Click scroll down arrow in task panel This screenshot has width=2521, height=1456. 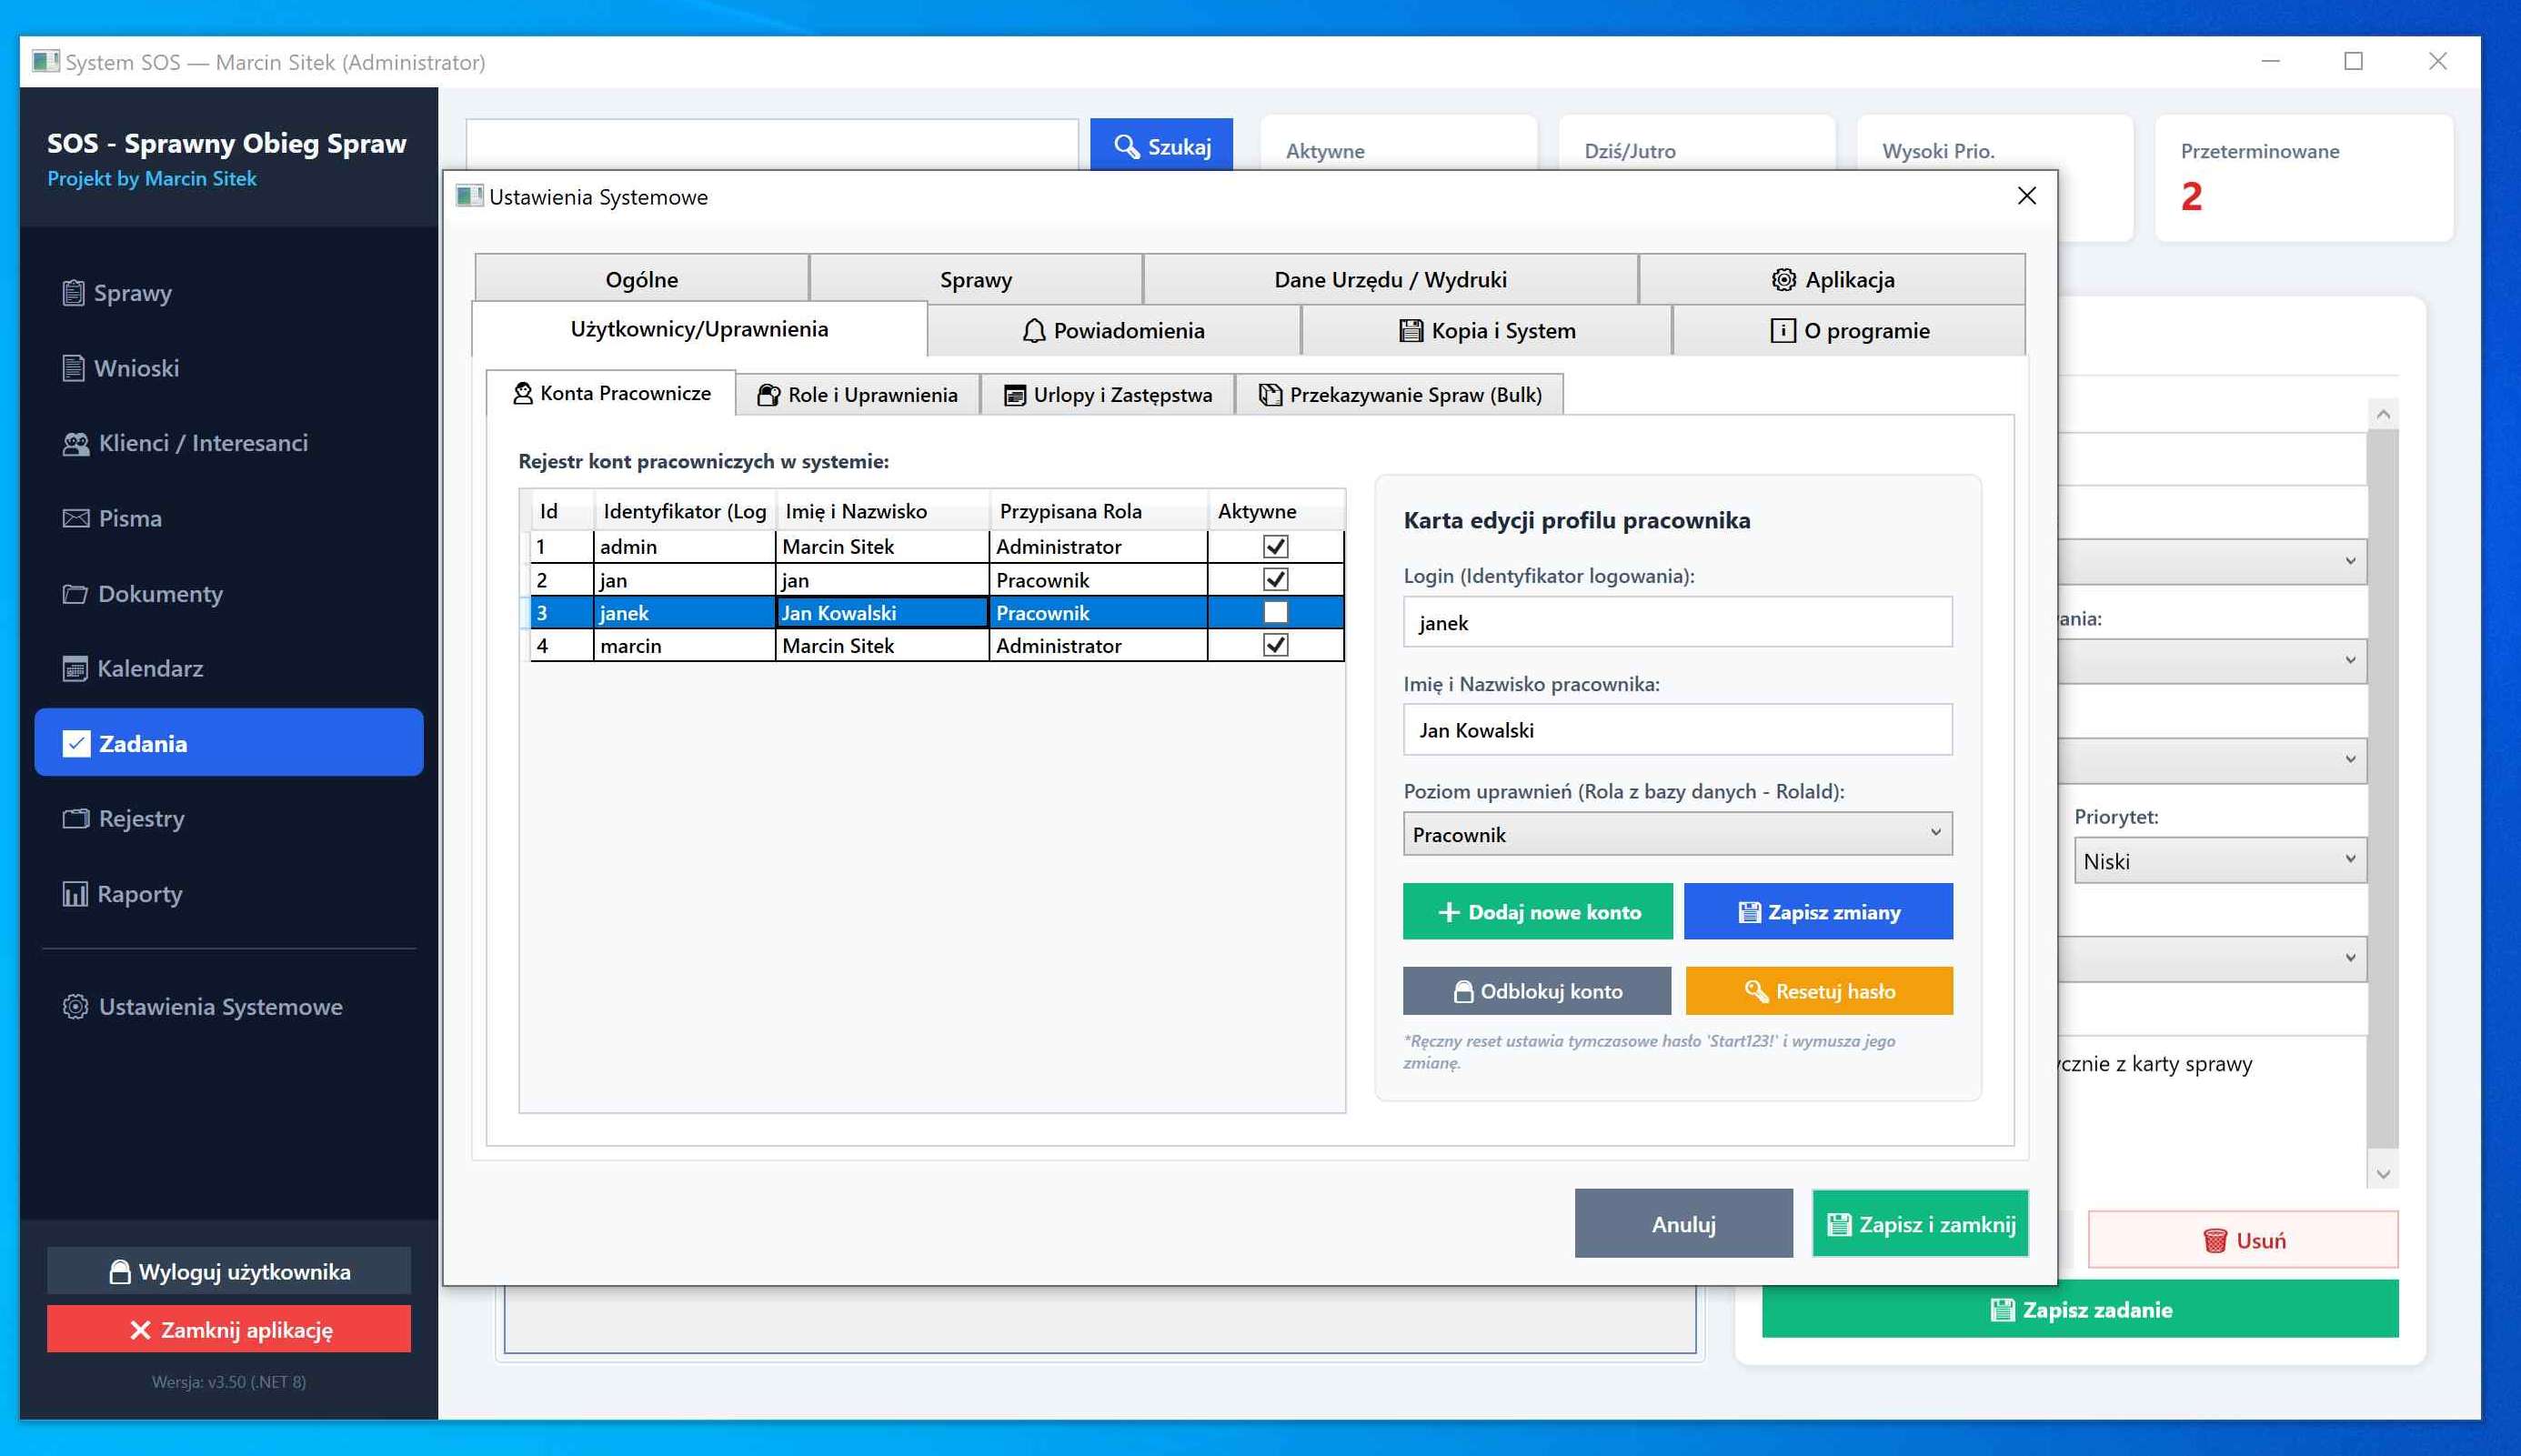click(x=2383, y=1174)
